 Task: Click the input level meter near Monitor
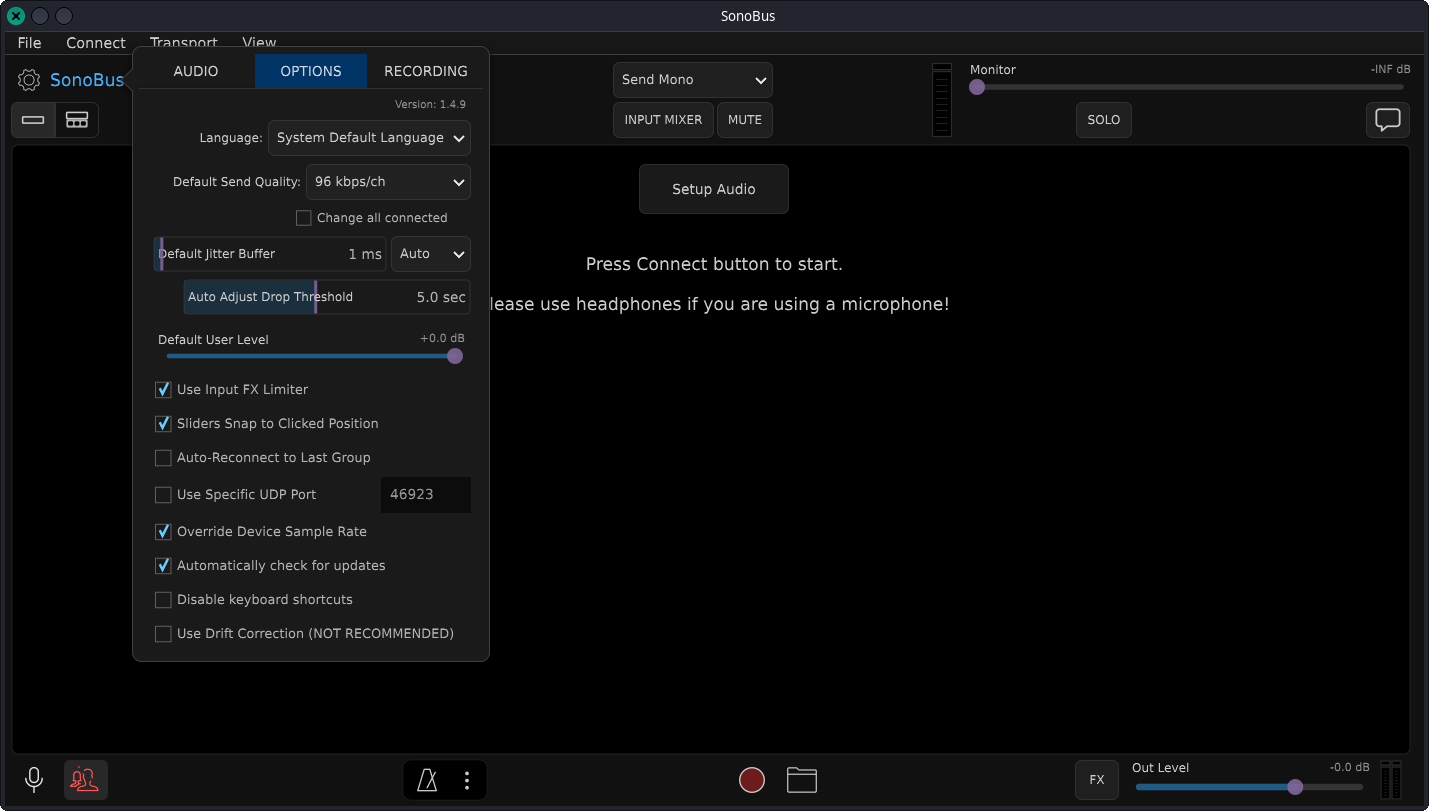(942, 100)
